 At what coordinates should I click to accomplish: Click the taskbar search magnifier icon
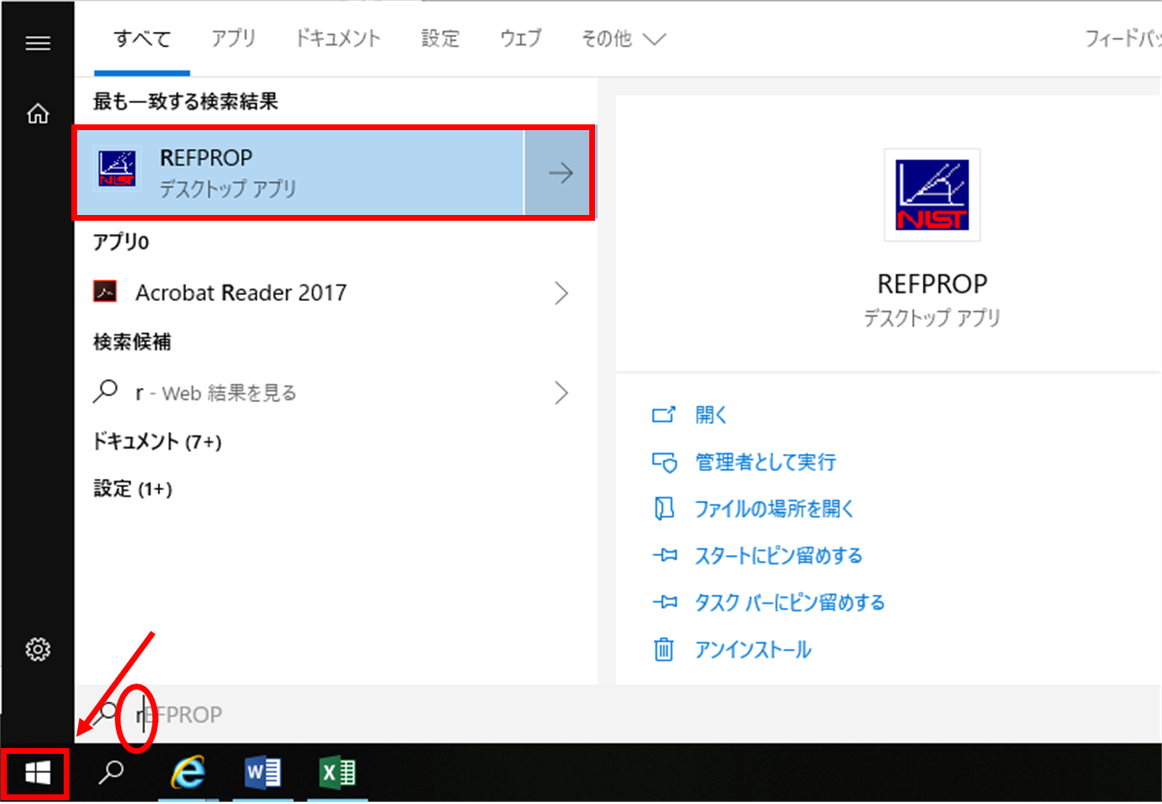112,774
